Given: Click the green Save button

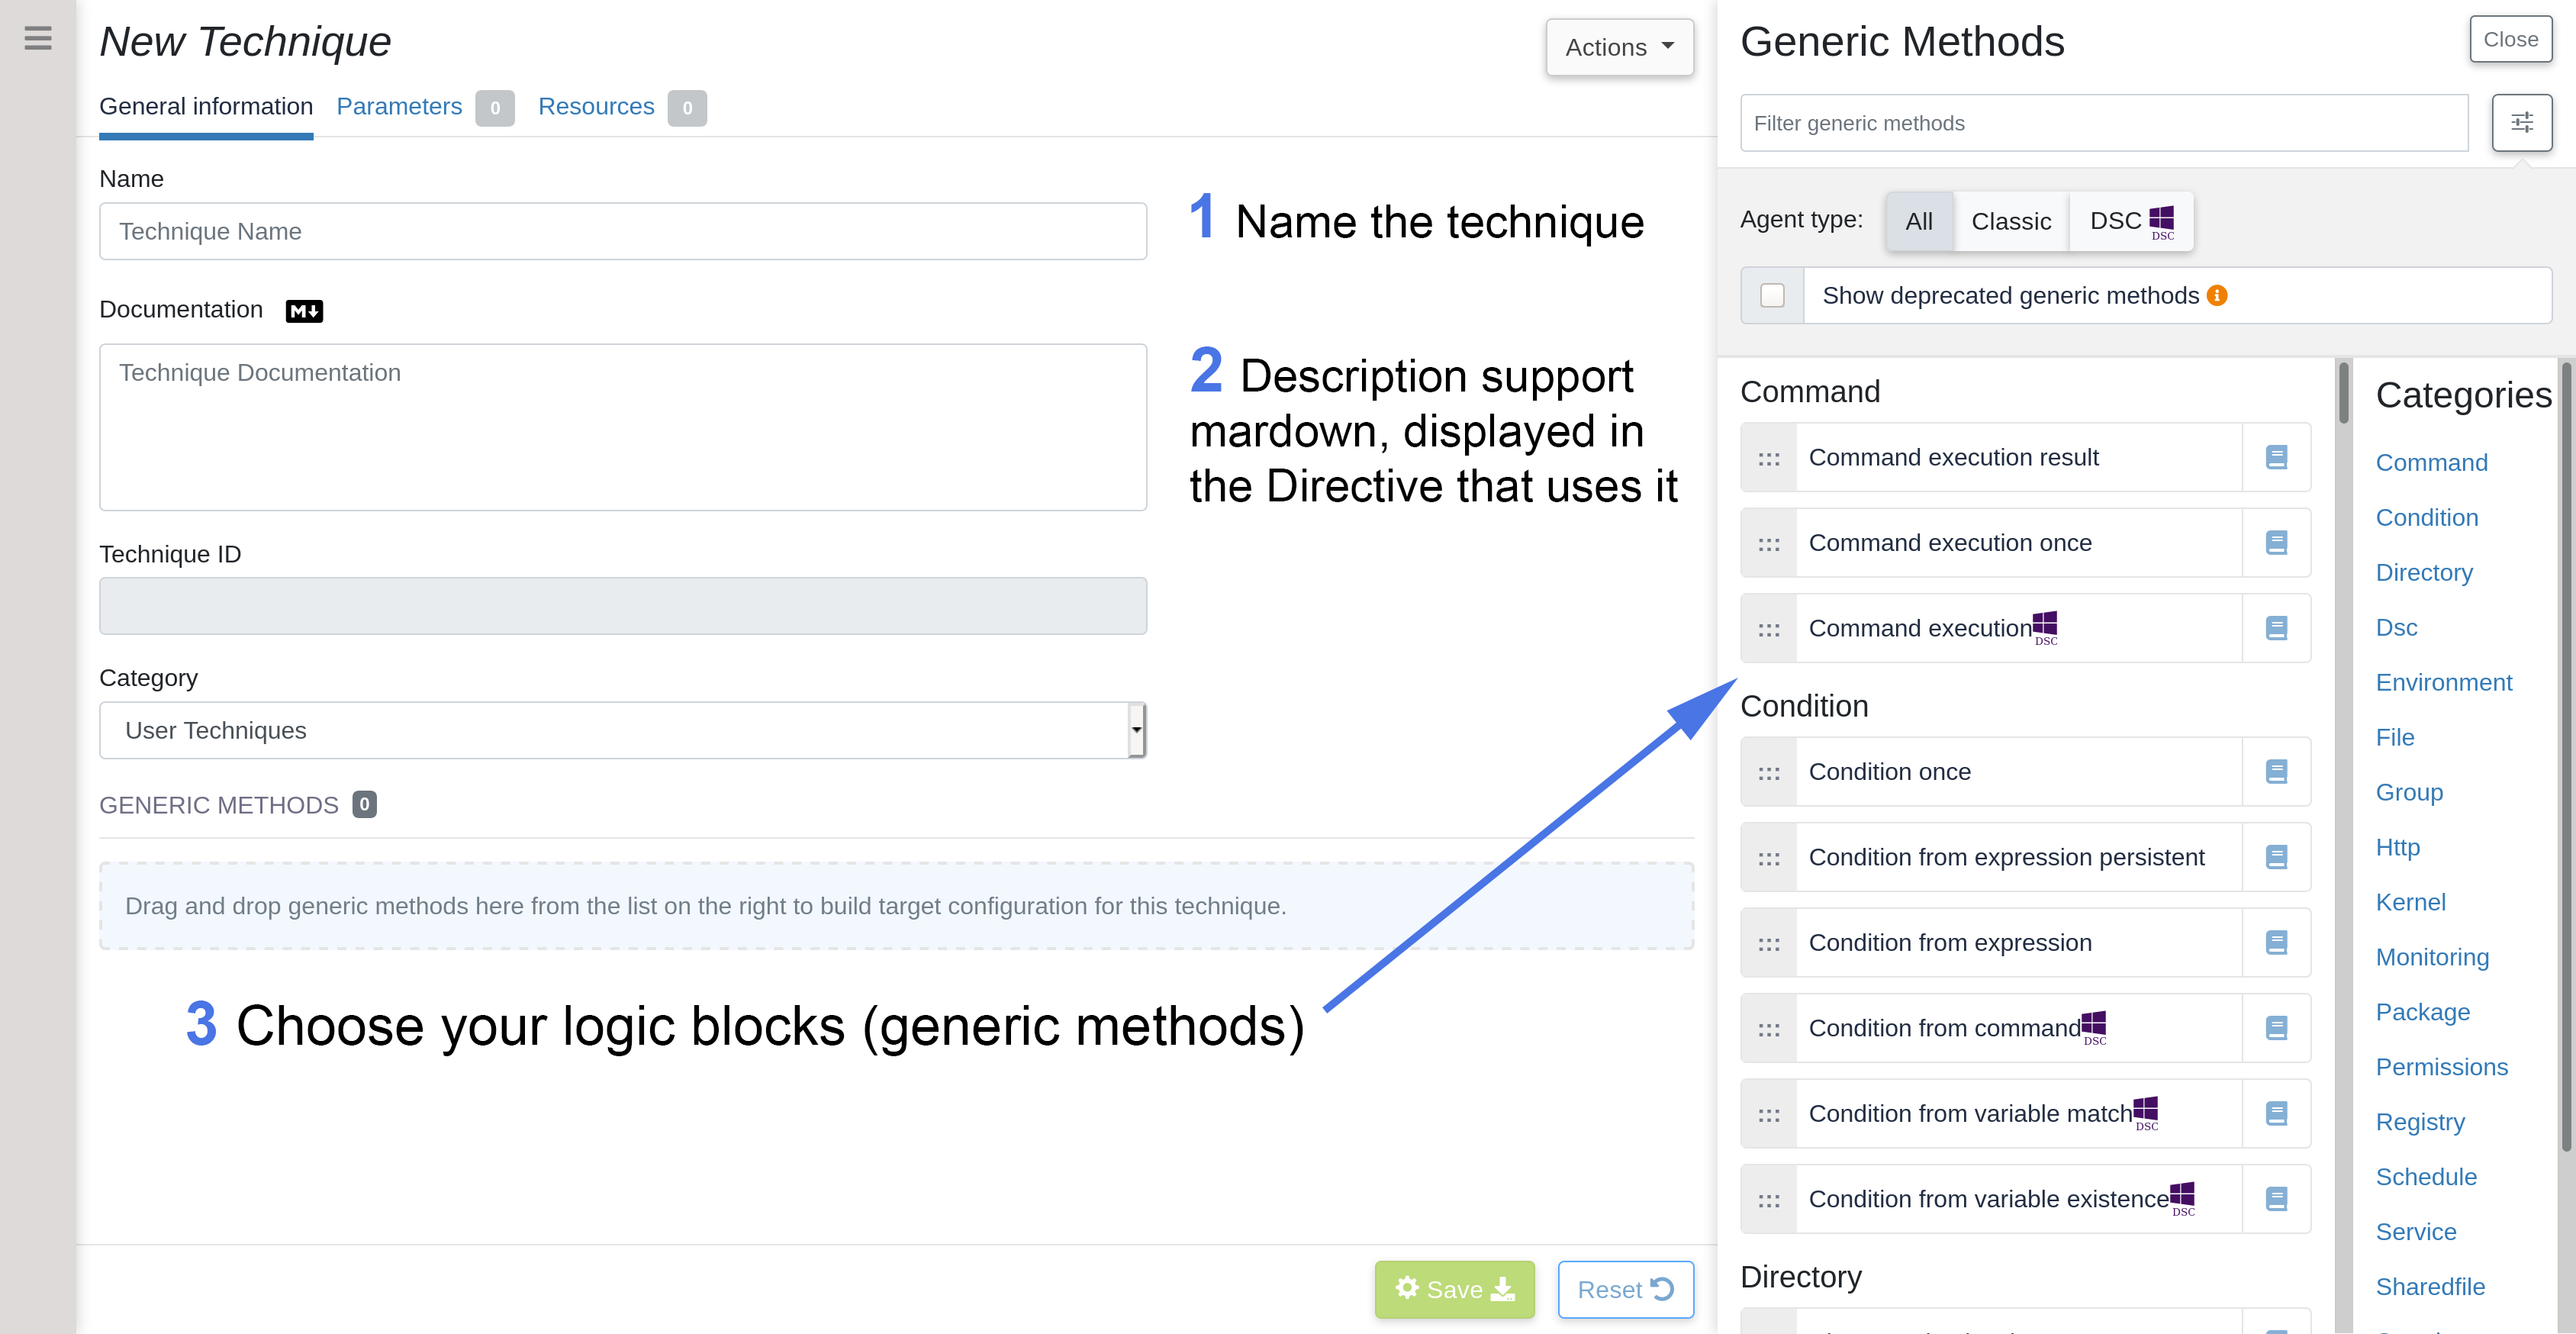Looking at the screenshot, I should pos(1454,1290).
